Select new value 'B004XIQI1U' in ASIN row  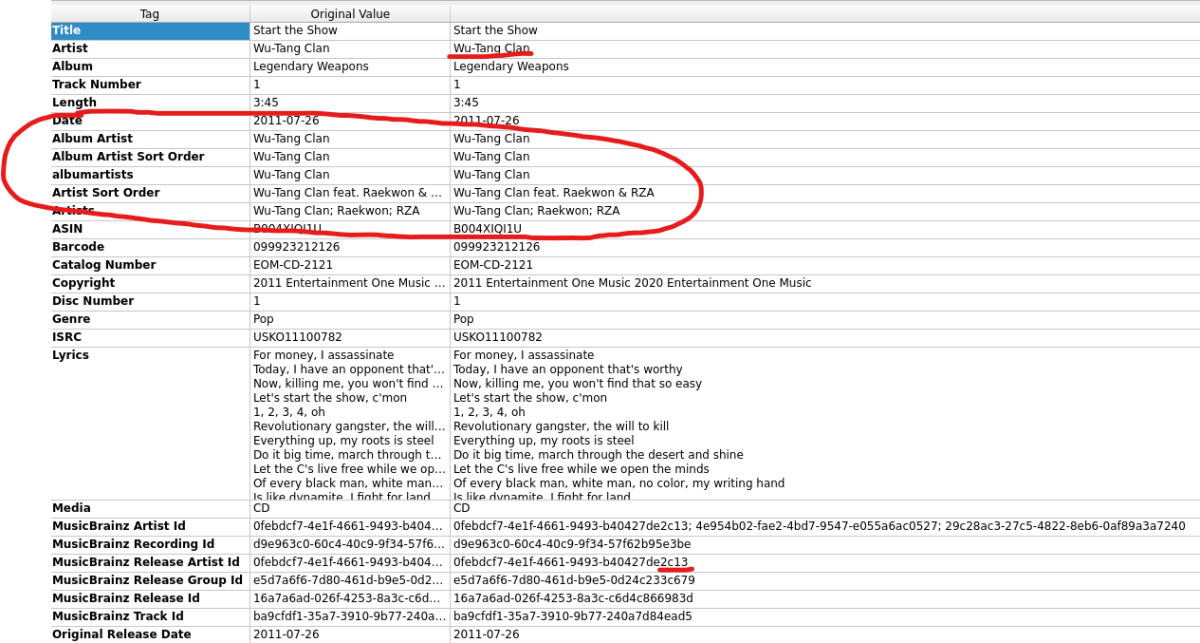(x=488, y=229)
